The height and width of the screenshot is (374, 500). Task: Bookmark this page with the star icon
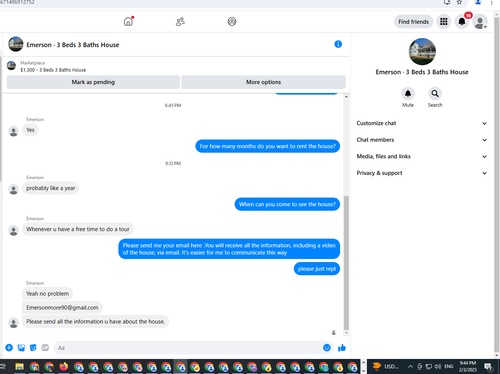click(x=459, y=2)
